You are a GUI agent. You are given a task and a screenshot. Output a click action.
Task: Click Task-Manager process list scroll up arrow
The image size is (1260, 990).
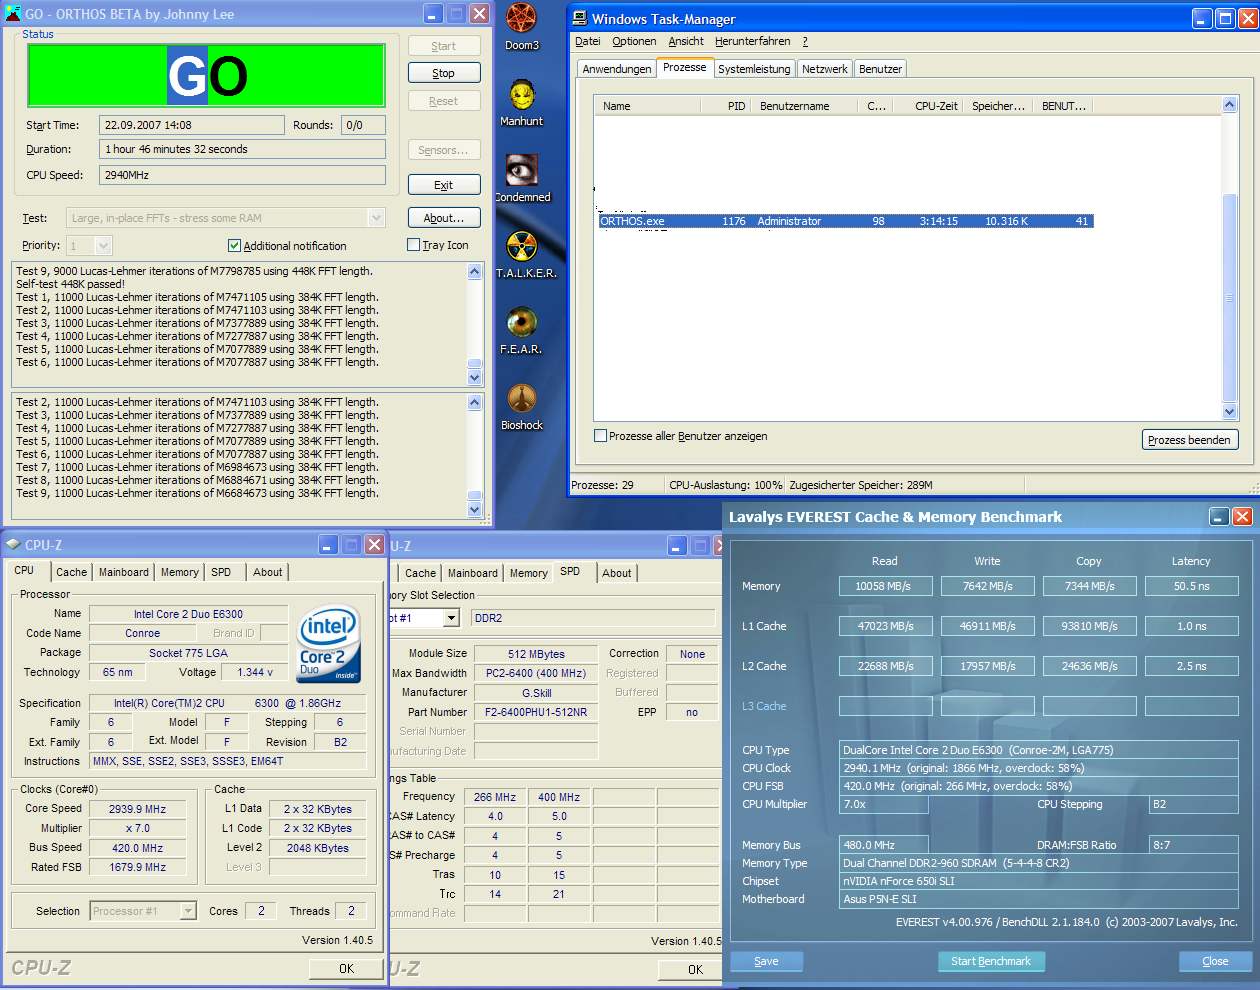1230,105
